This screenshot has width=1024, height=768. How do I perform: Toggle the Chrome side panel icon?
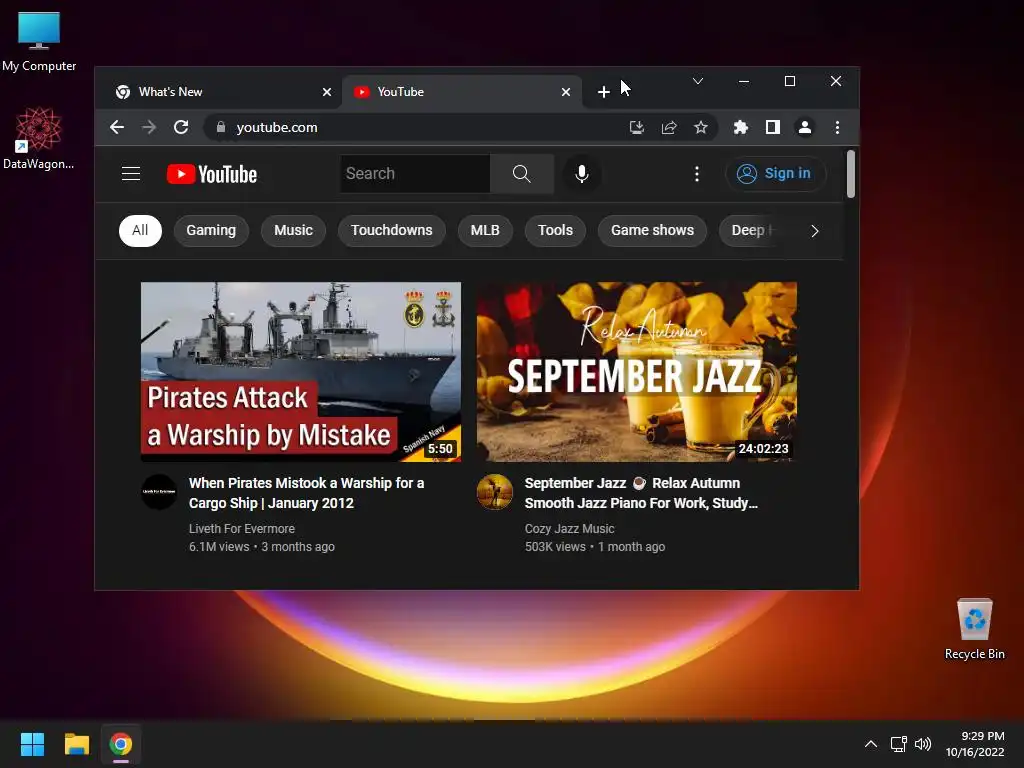tap(773, 127)
